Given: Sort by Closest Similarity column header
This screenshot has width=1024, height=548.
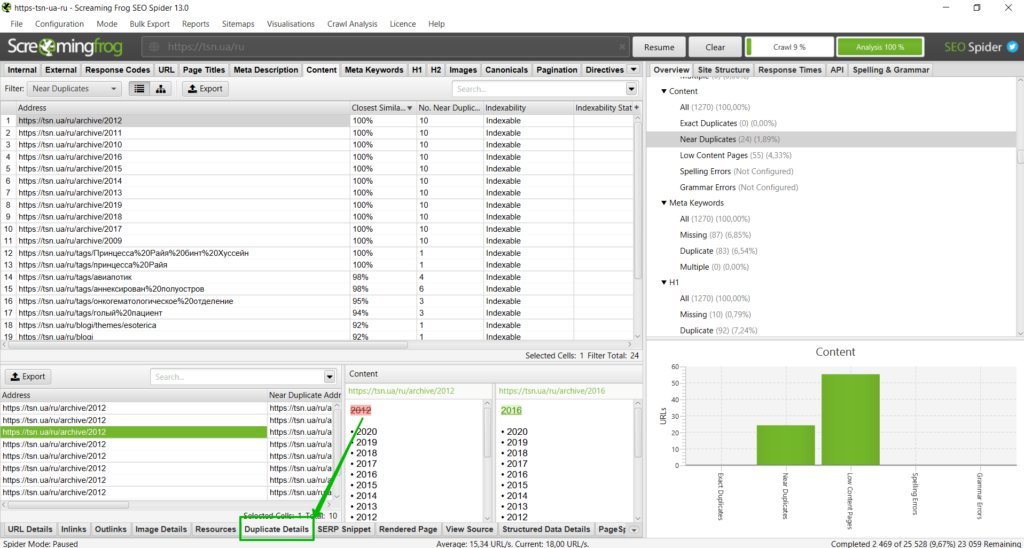Looking at the screenshot, I should (x=383, y=107).
